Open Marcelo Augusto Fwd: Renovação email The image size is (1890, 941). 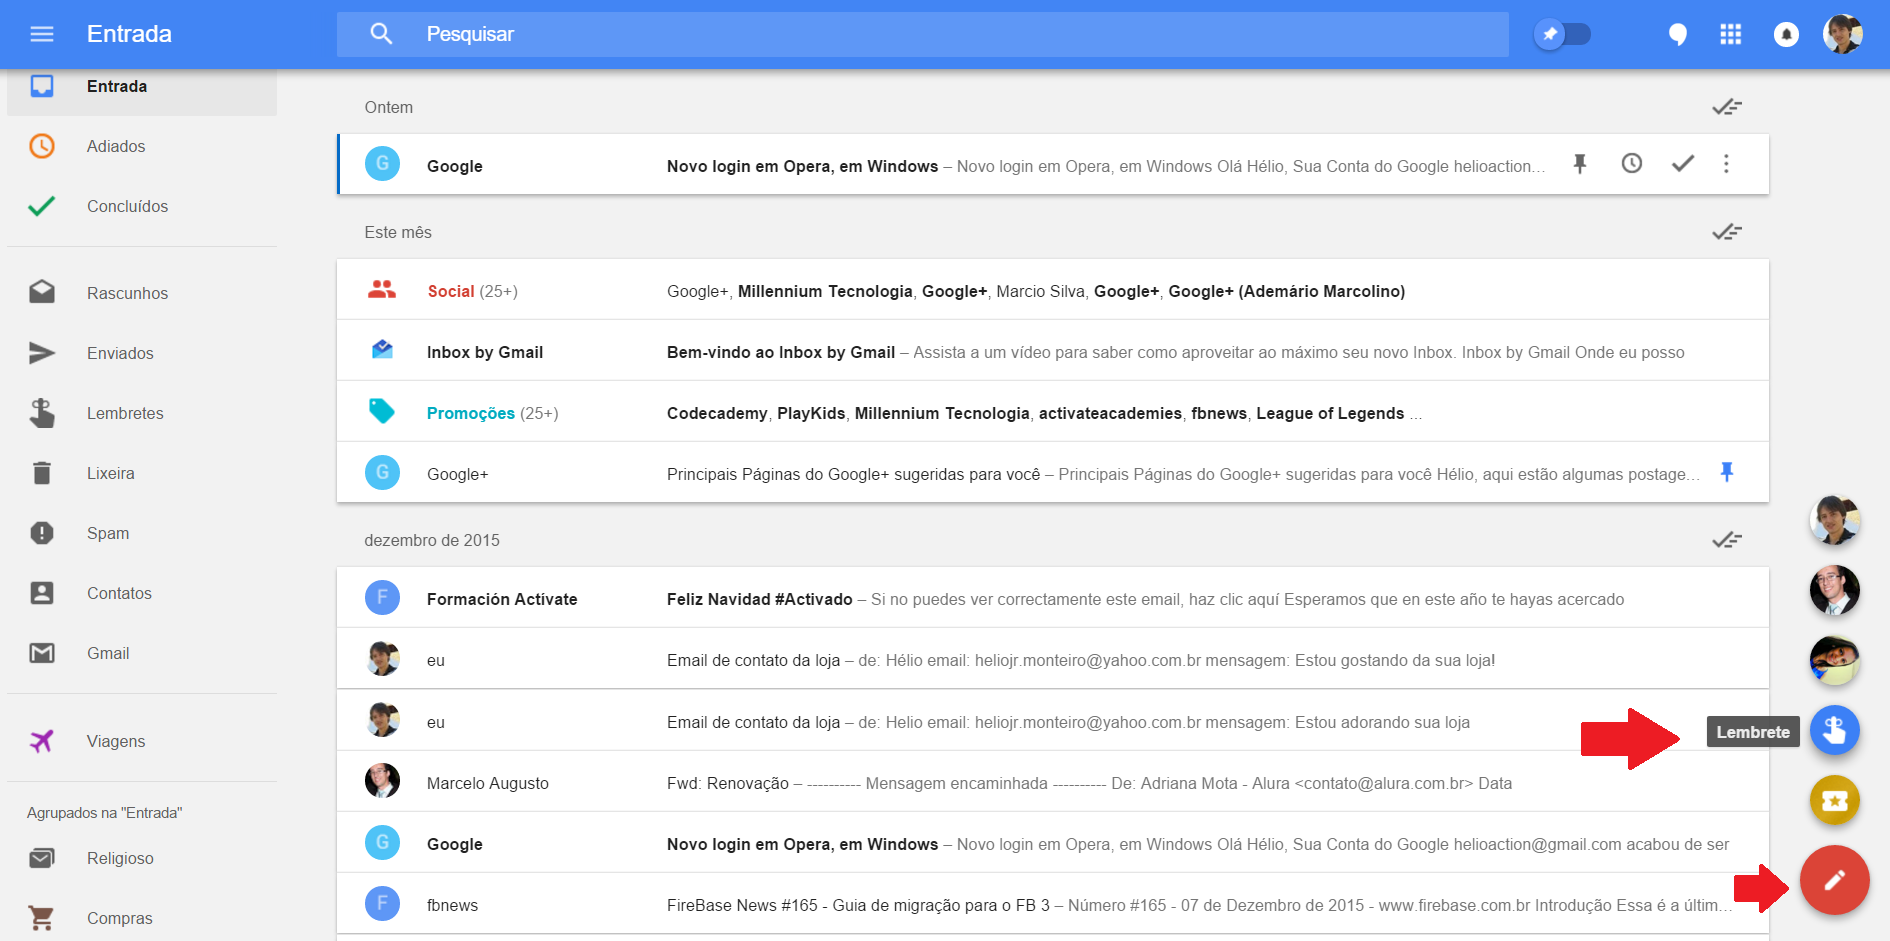point(1053,782)
